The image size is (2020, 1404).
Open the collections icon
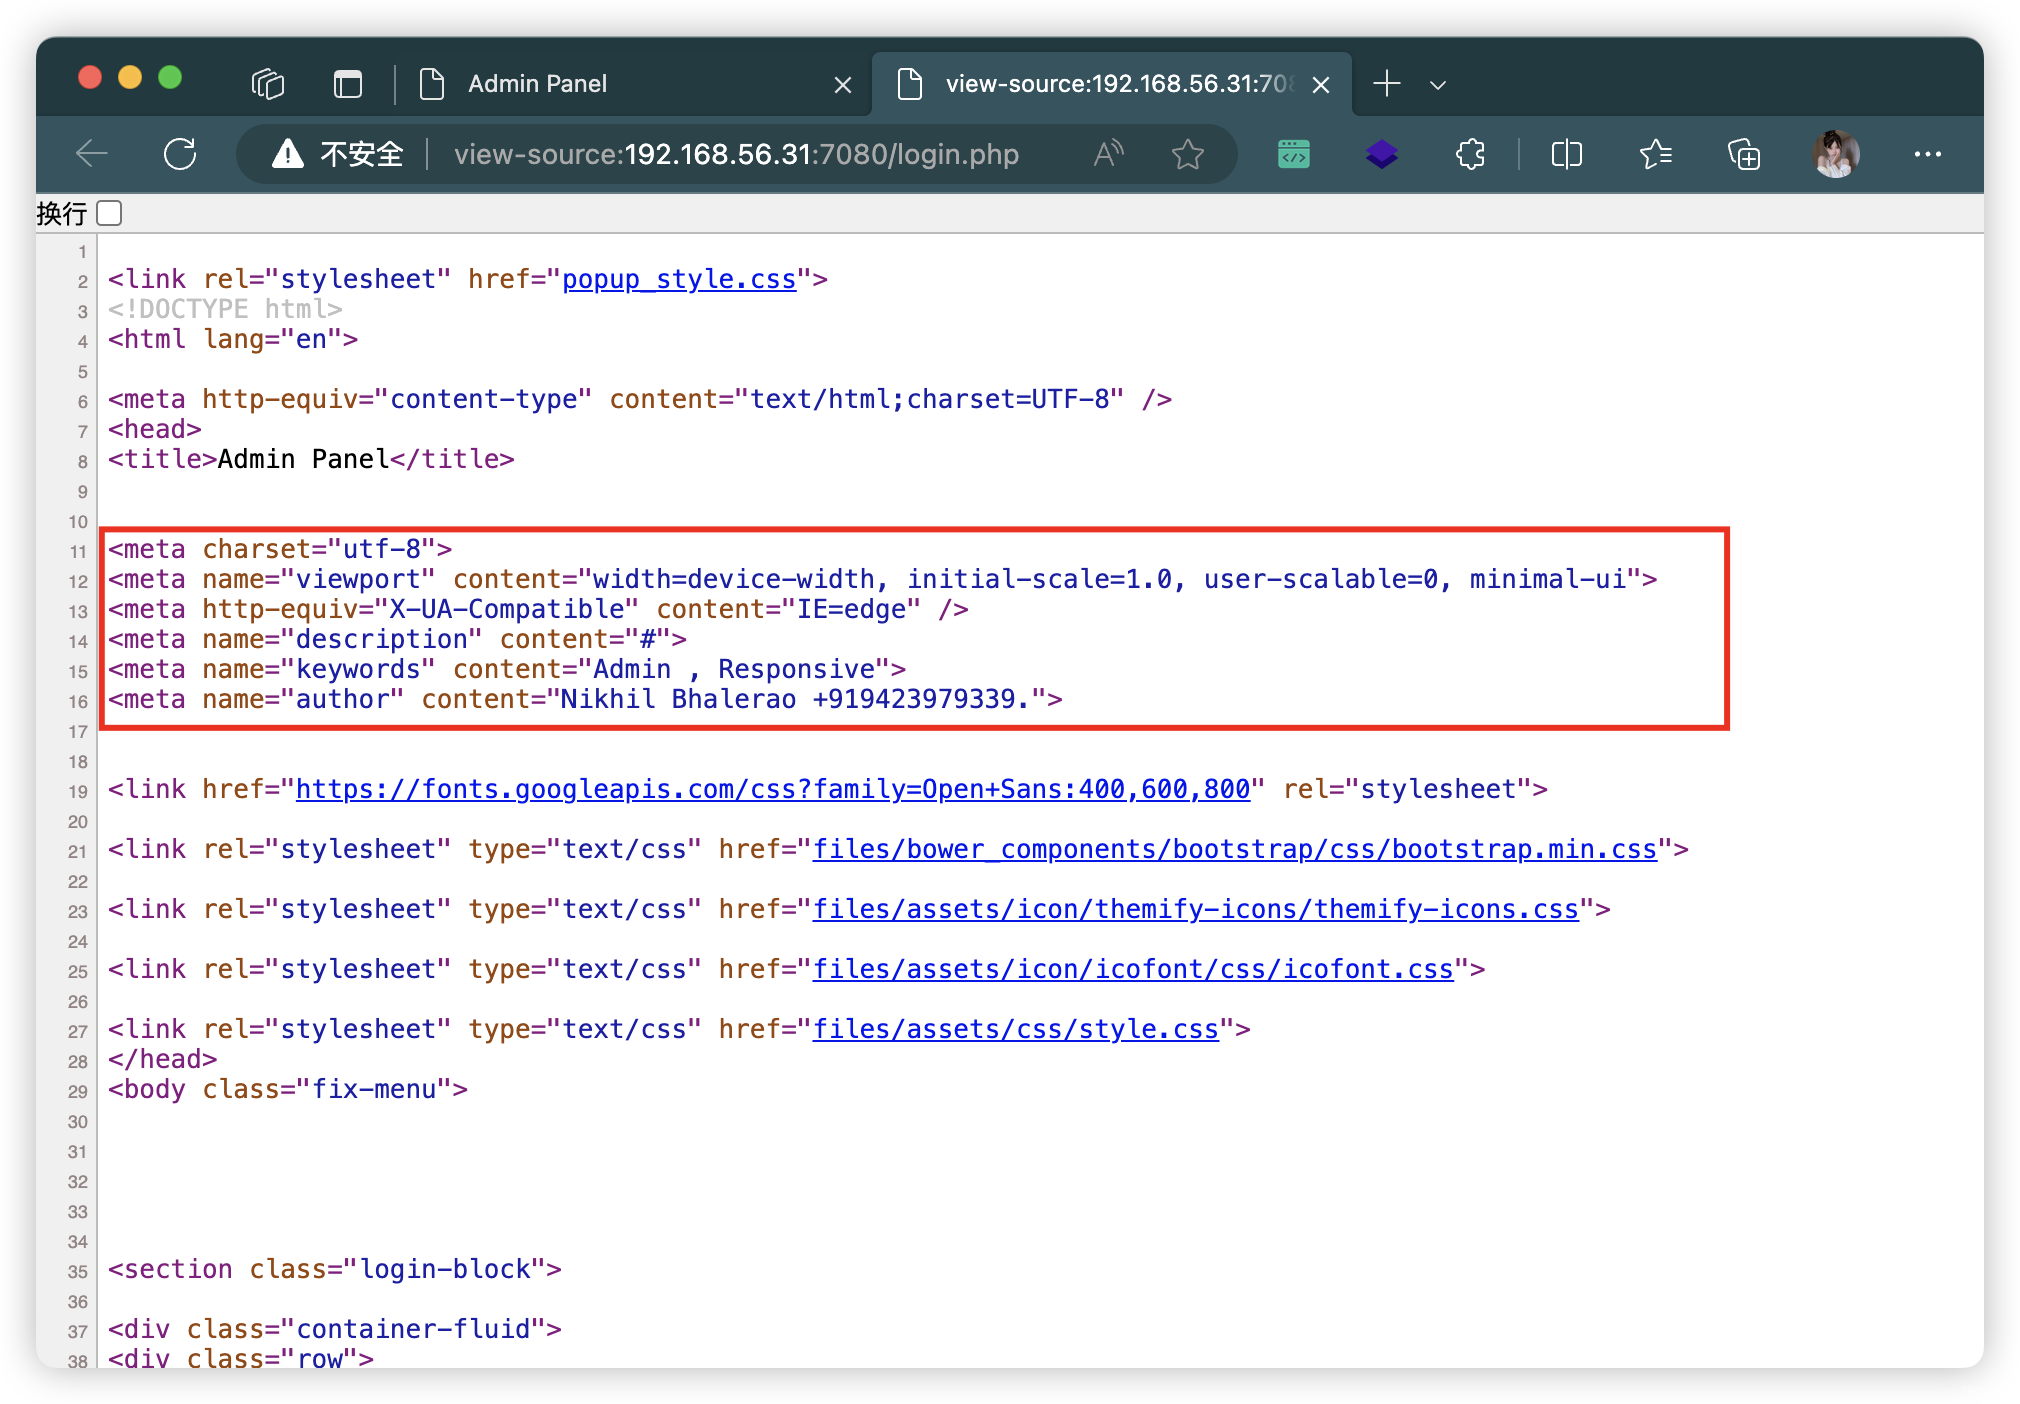[1744, 154]
